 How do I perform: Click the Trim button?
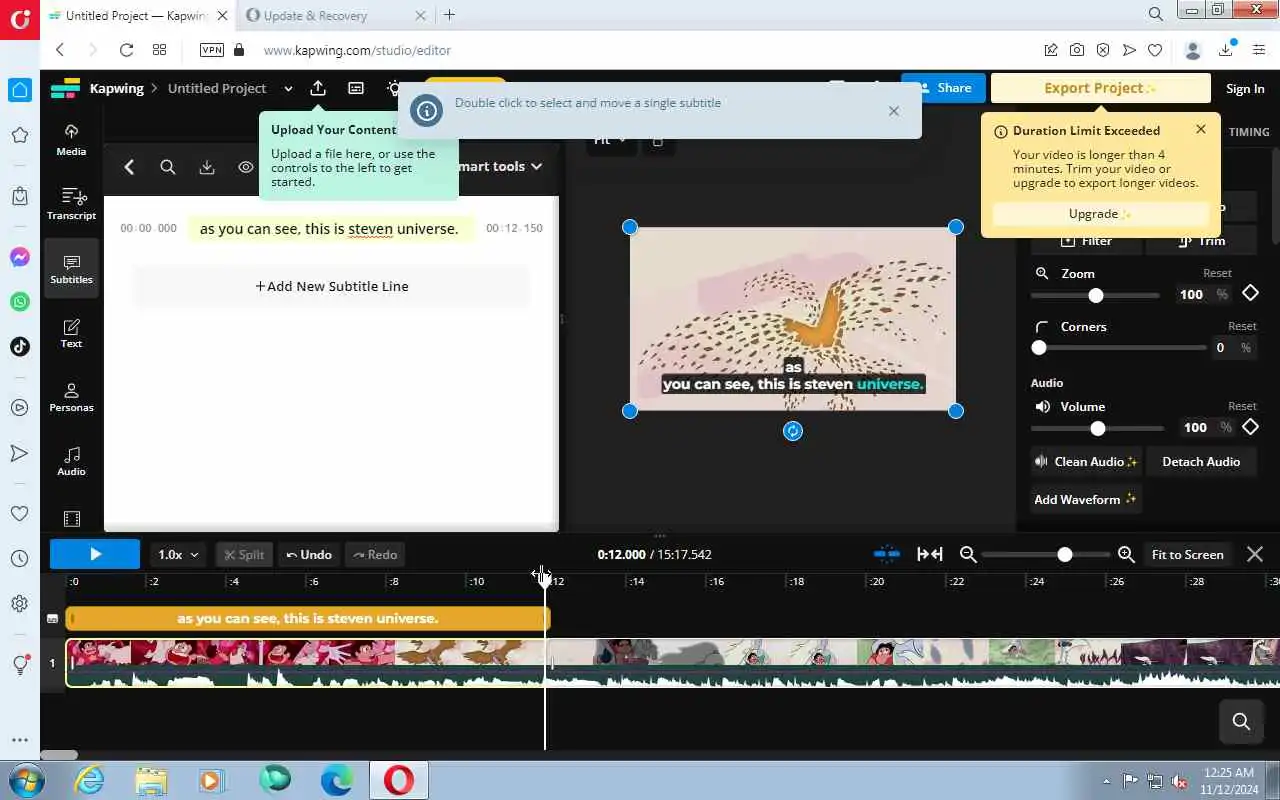1203,241
